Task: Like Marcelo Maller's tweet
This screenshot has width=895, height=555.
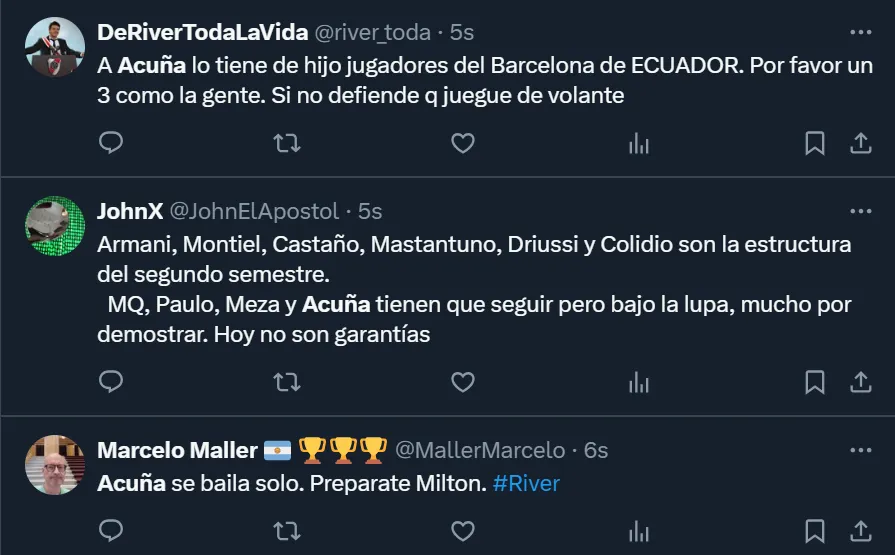Action: 462,529
